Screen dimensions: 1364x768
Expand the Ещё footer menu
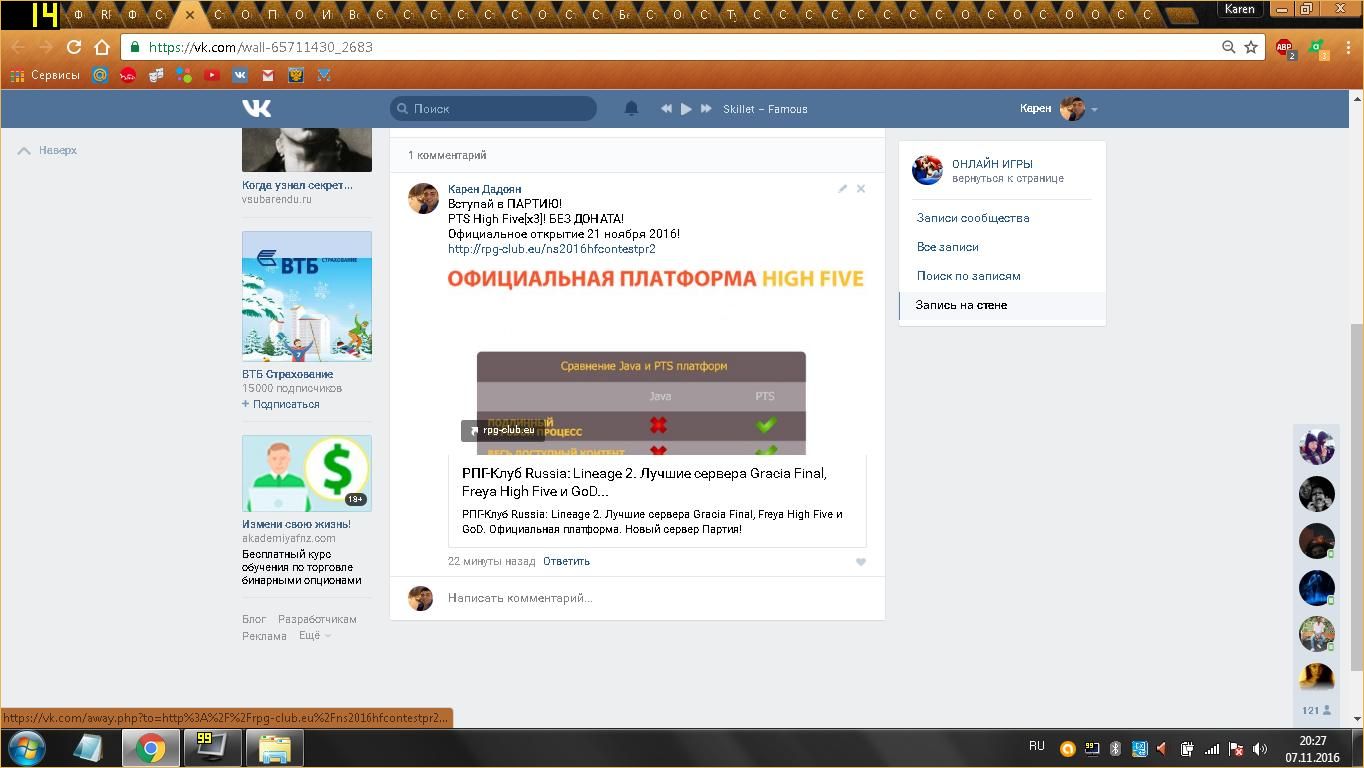[x=314, y=636]
